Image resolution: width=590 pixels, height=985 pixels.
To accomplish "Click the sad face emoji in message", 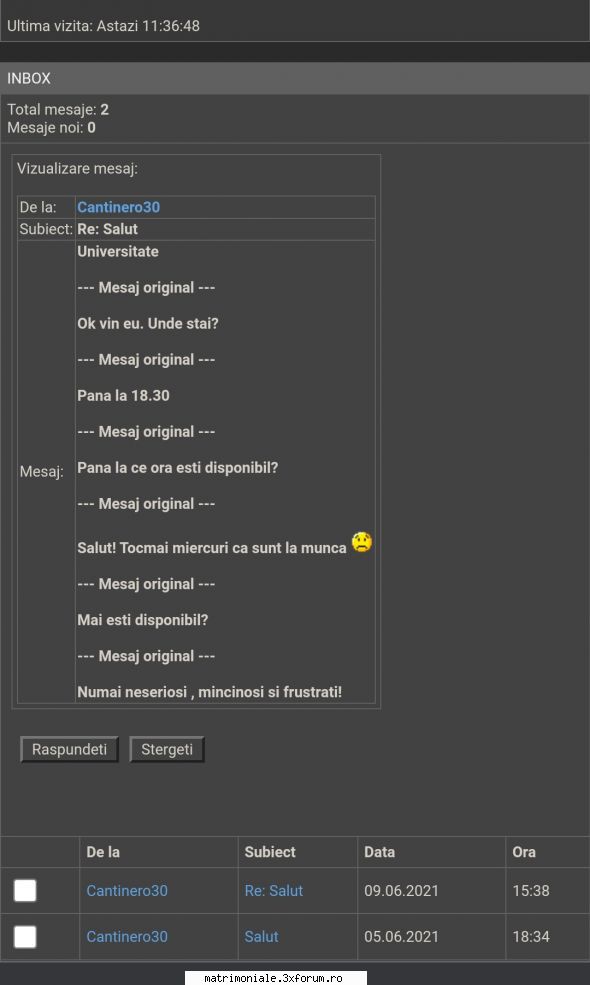I will (361, 541).
